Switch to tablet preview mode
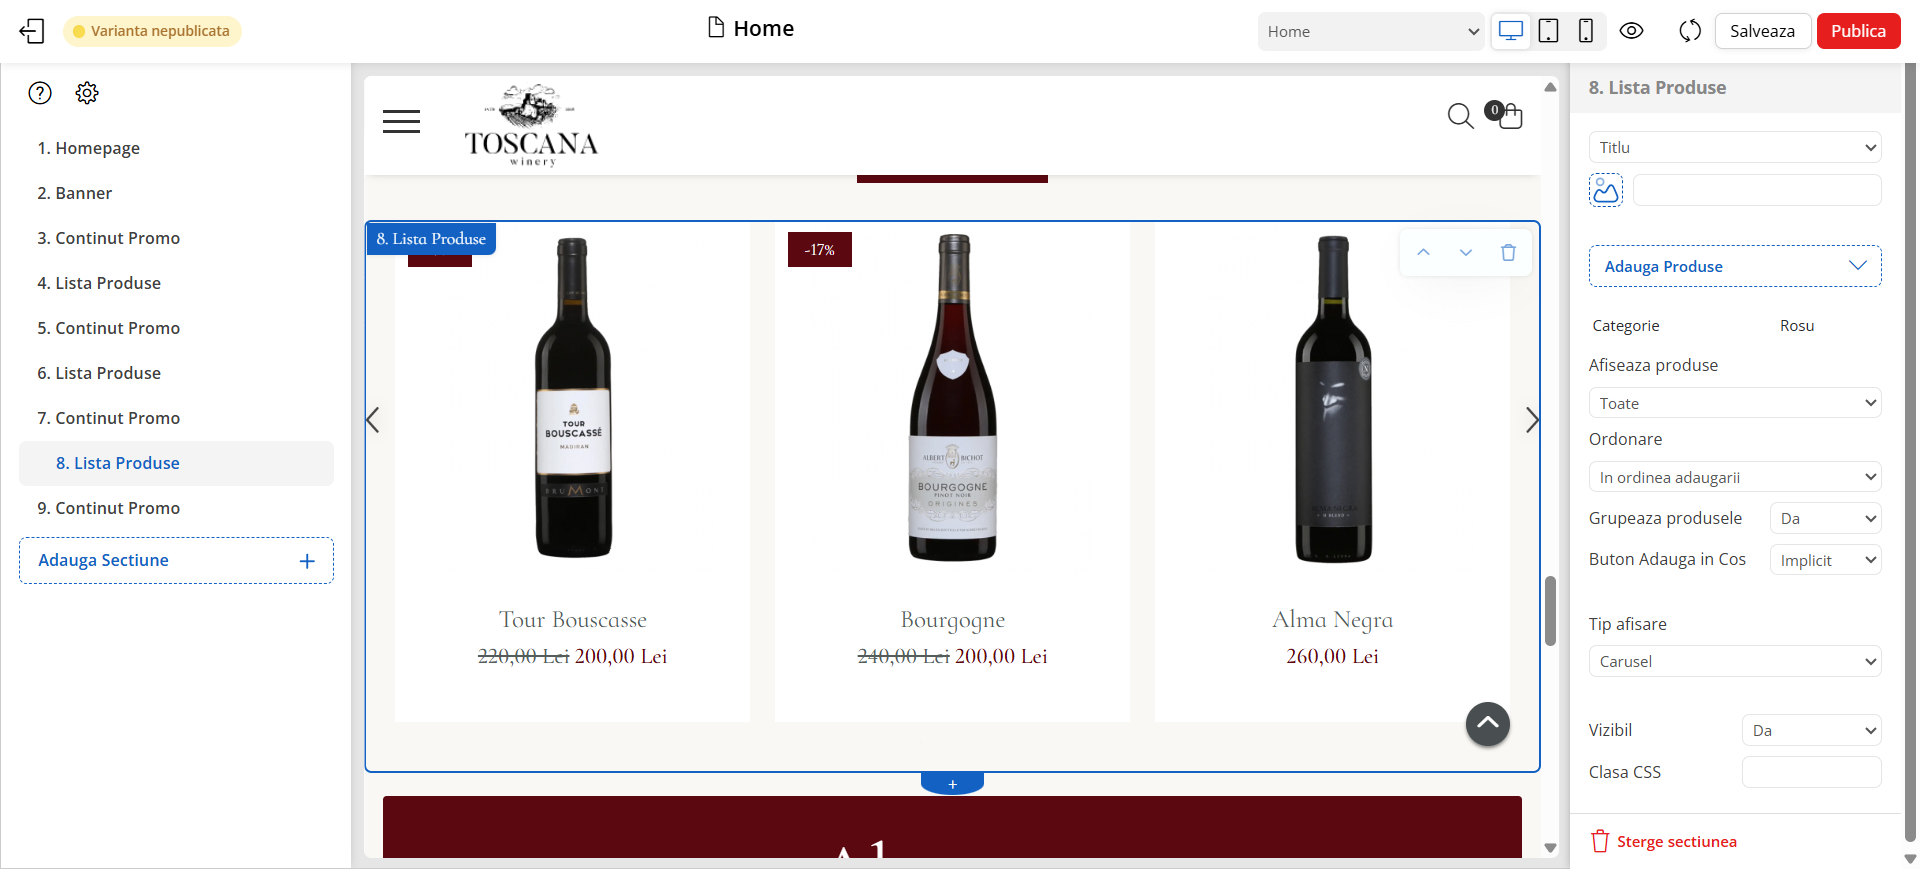The image size is (1920, 869). (1548, 31)
